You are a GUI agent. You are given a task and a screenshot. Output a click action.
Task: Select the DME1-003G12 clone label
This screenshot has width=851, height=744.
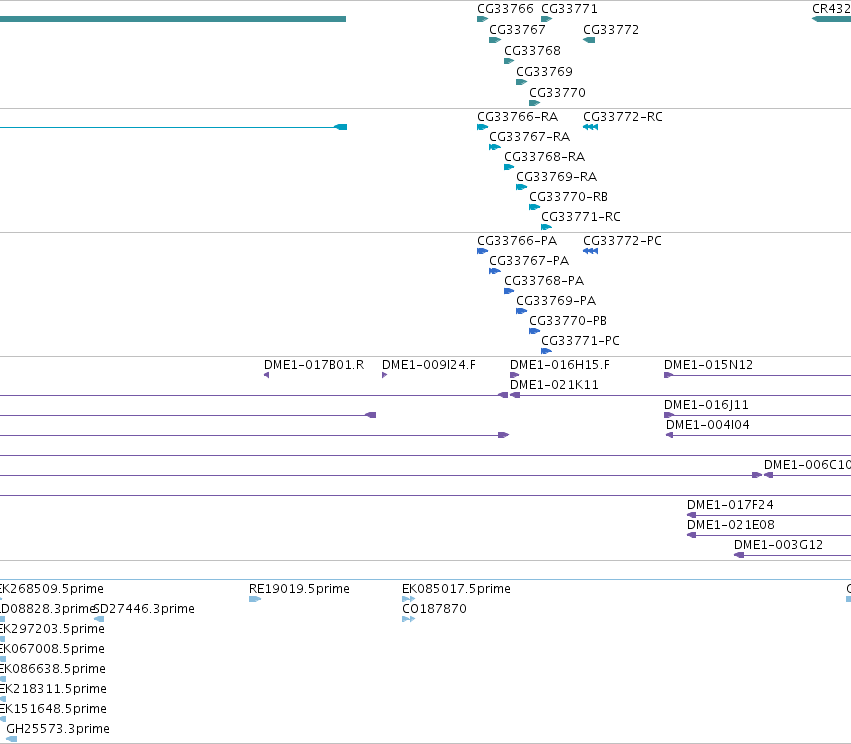pos(778,545)
